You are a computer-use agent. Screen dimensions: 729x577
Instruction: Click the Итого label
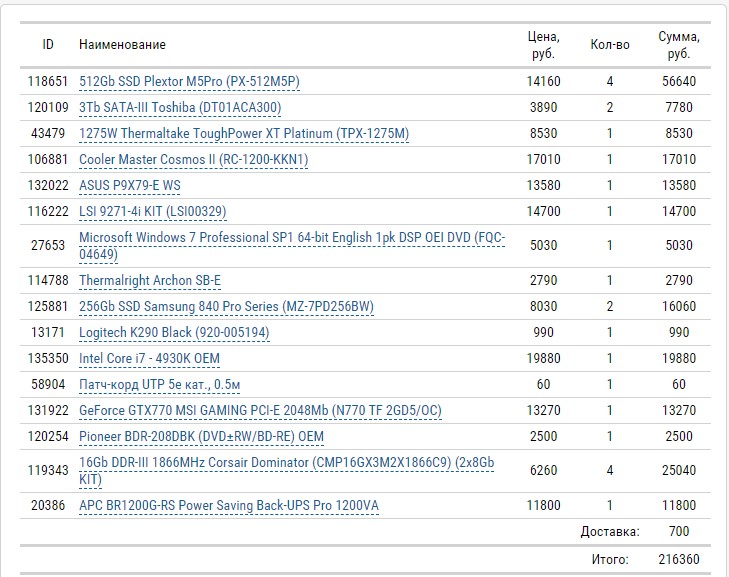tap(610, 559)
